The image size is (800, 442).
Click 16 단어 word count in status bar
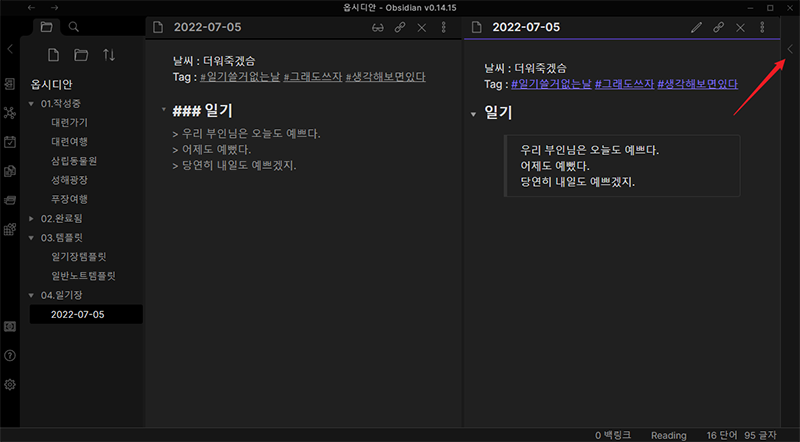click(721, 435)
